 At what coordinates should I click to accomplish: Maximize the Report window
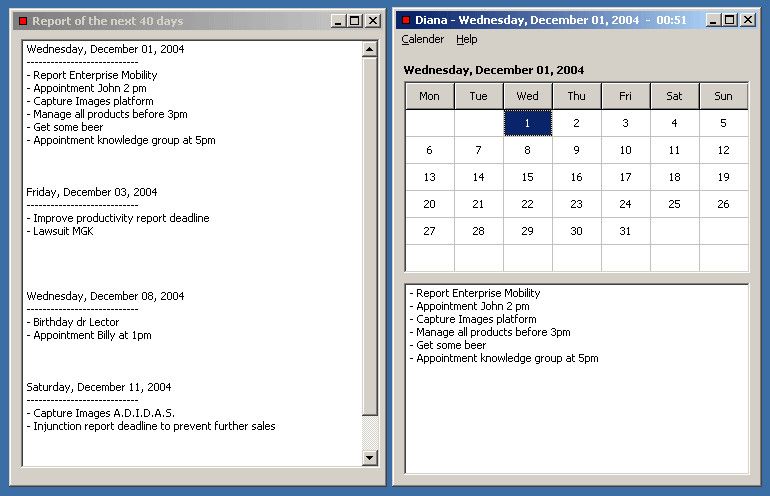click(x=355, y=21)
